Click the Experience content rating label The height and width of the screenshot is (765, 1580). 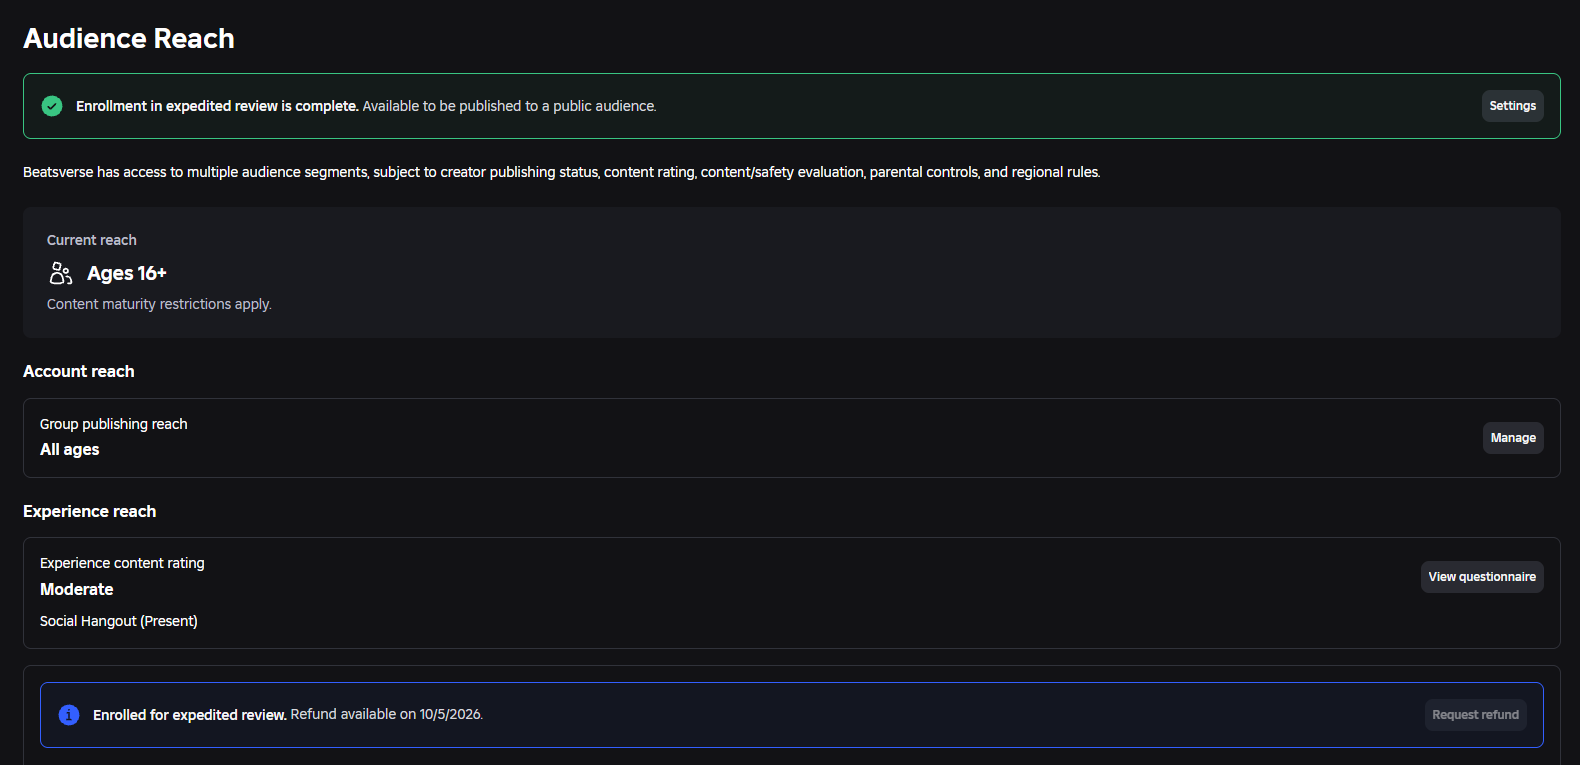122,563
